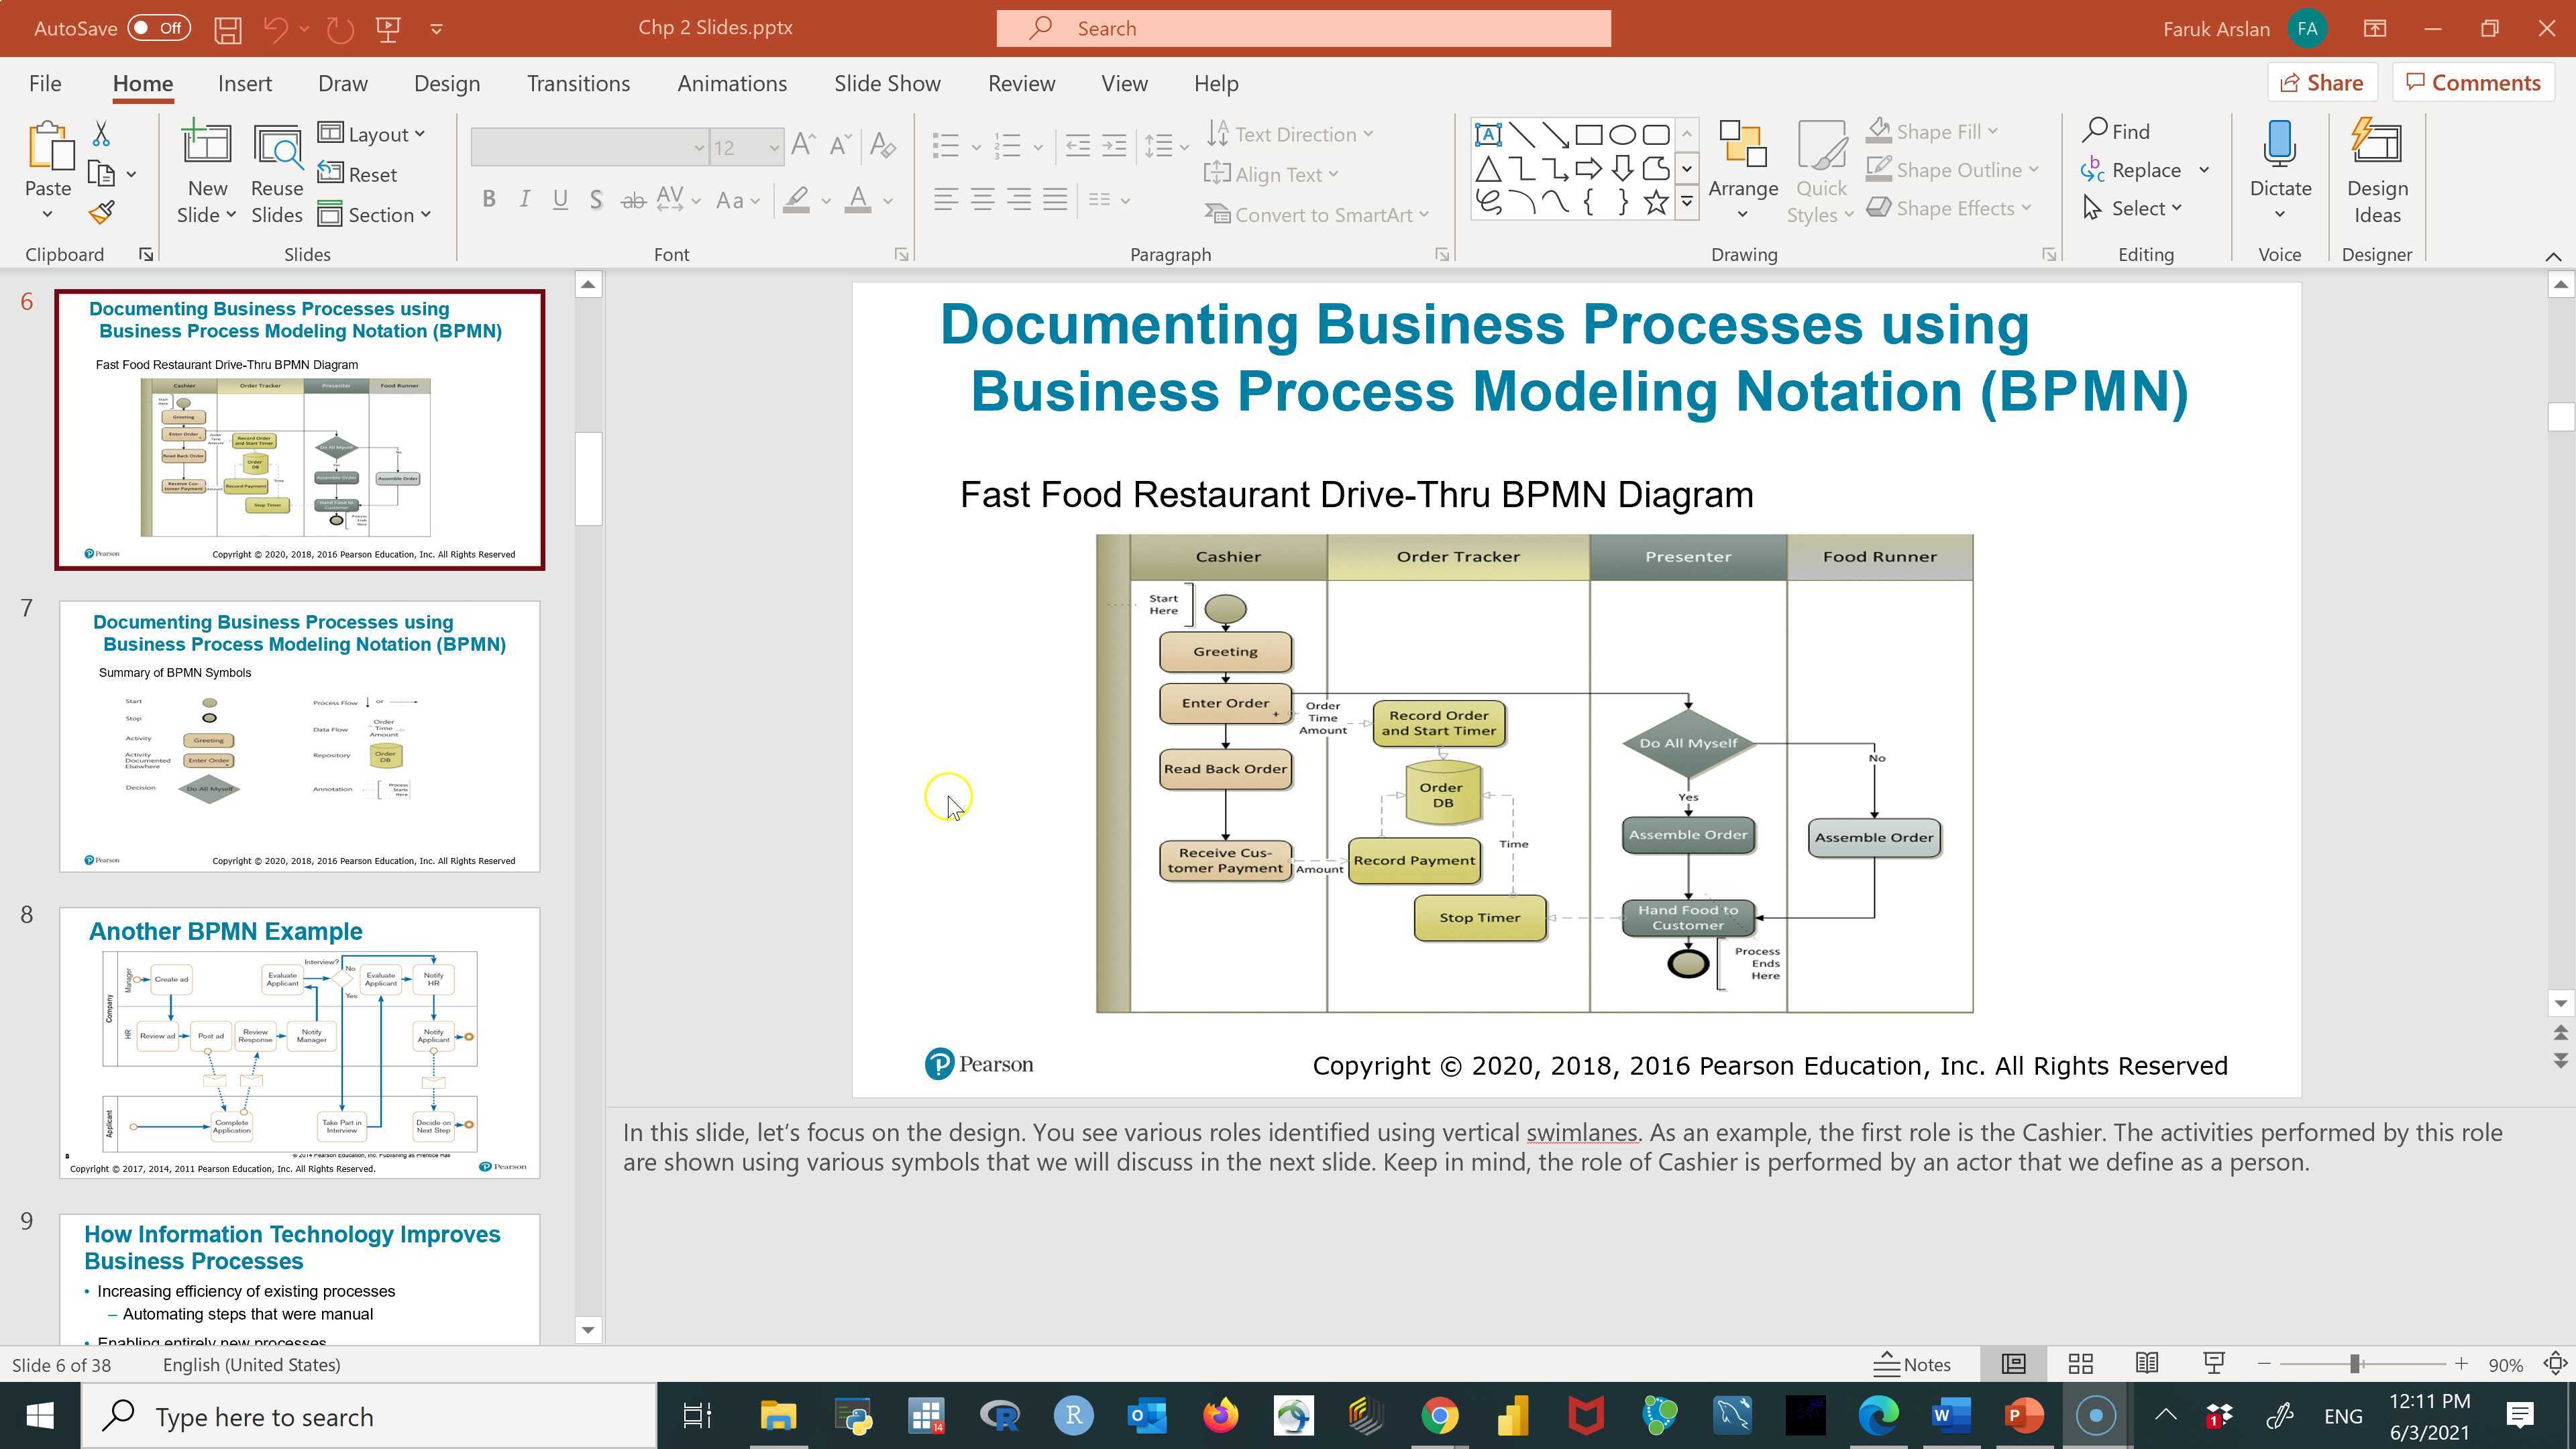Open the Section dropdown menu
This screenshot has width=2576, height=1449.
(377, 214)
